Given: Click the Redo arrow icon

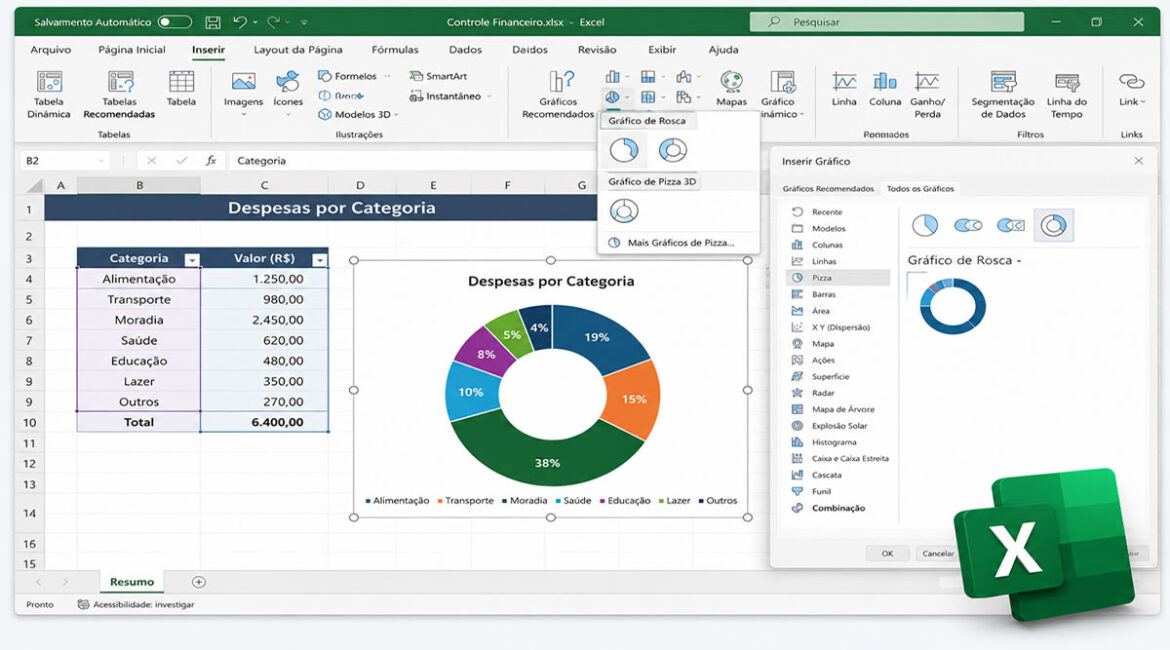Looking at the screenshot, I should (273, 22).
